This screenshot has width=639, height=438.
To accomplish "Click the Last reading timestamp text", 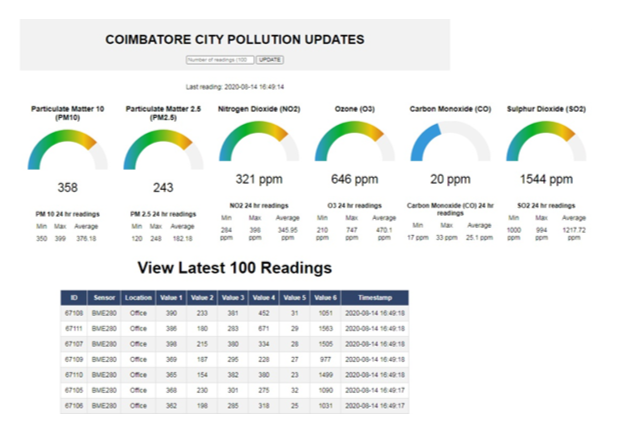I will (x=235, y=87).
